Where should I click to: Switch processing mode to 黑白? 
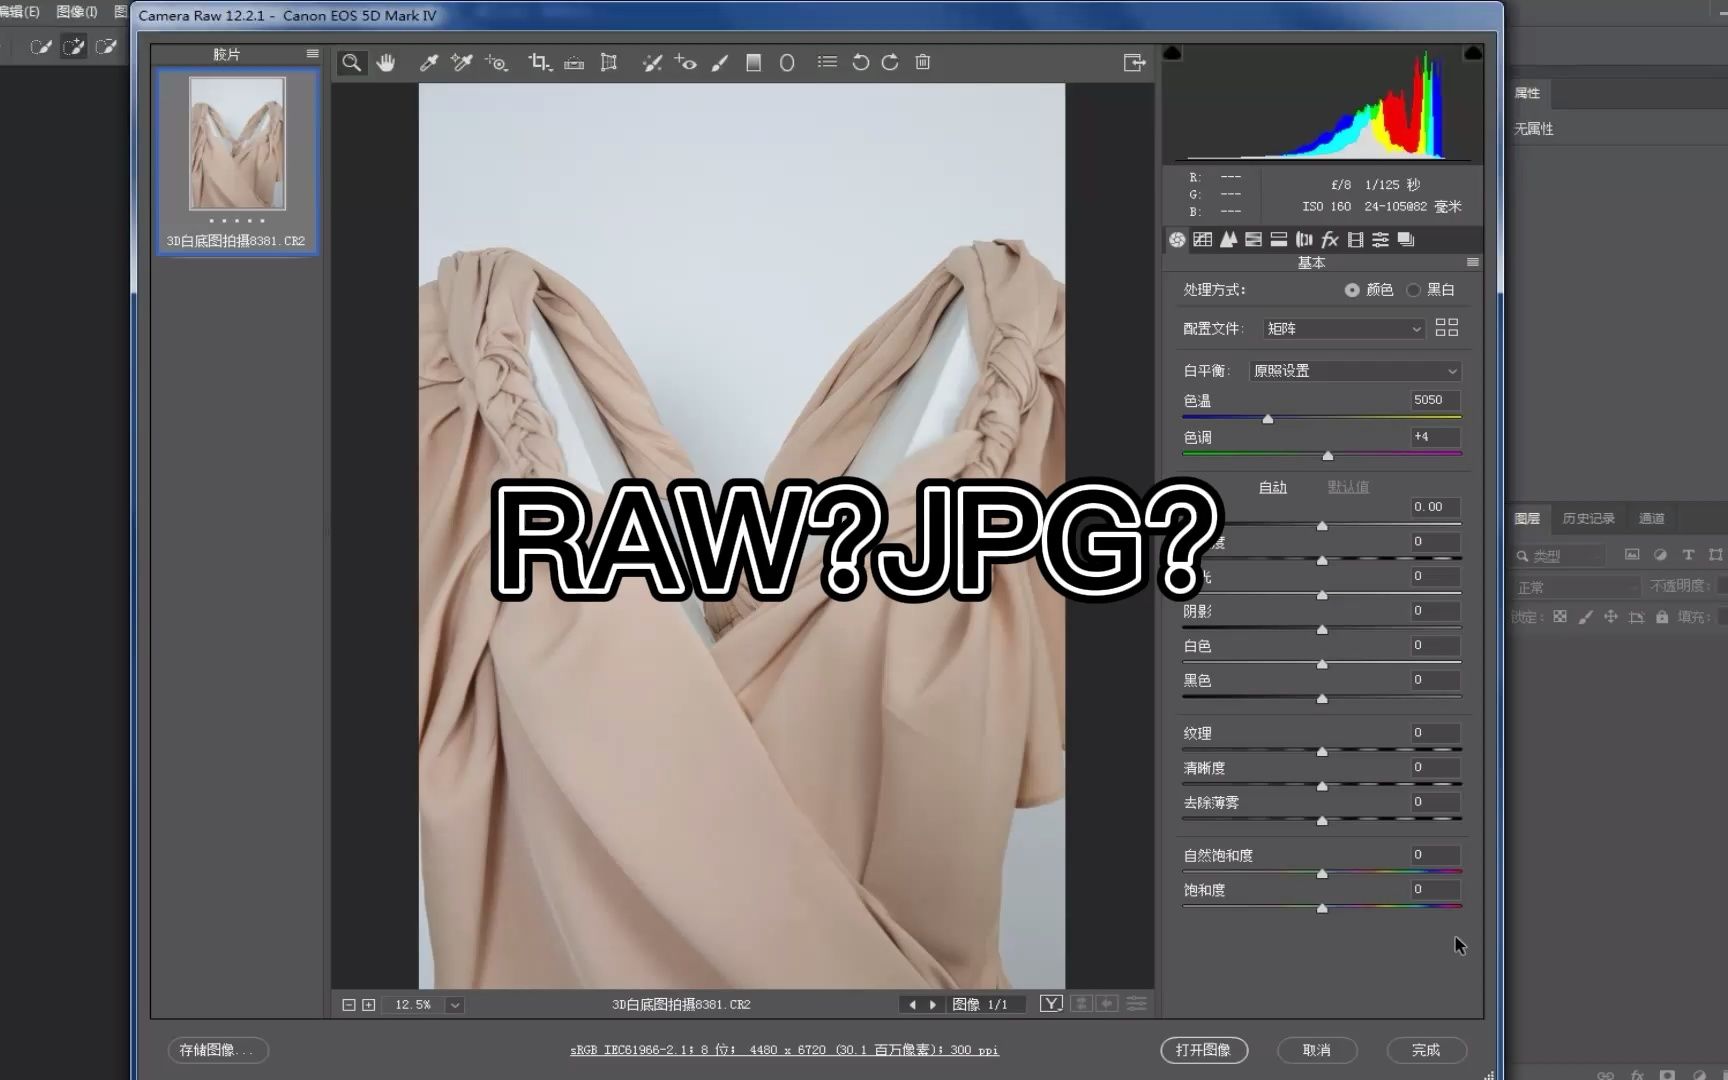click(1414, 289)
